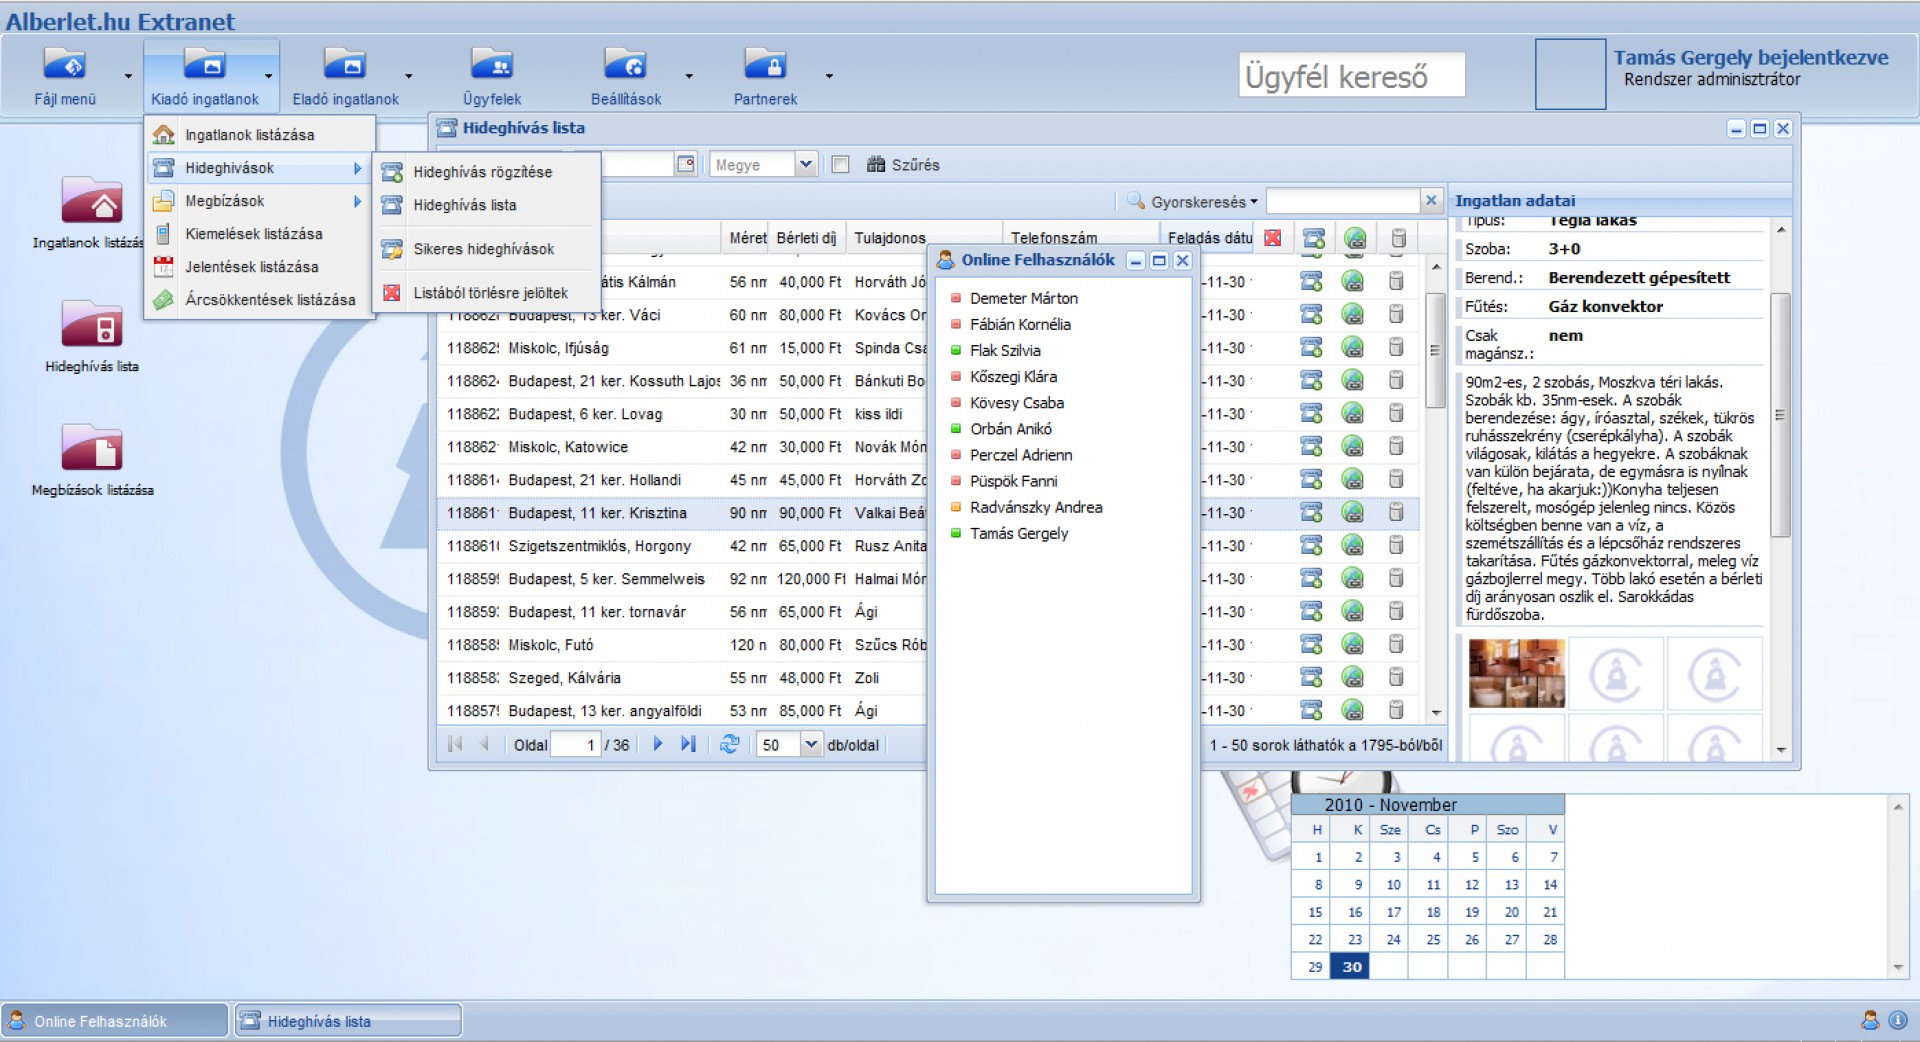Click the page number input field
This screenshot has width=1920, height=1042.
point(575,745)
